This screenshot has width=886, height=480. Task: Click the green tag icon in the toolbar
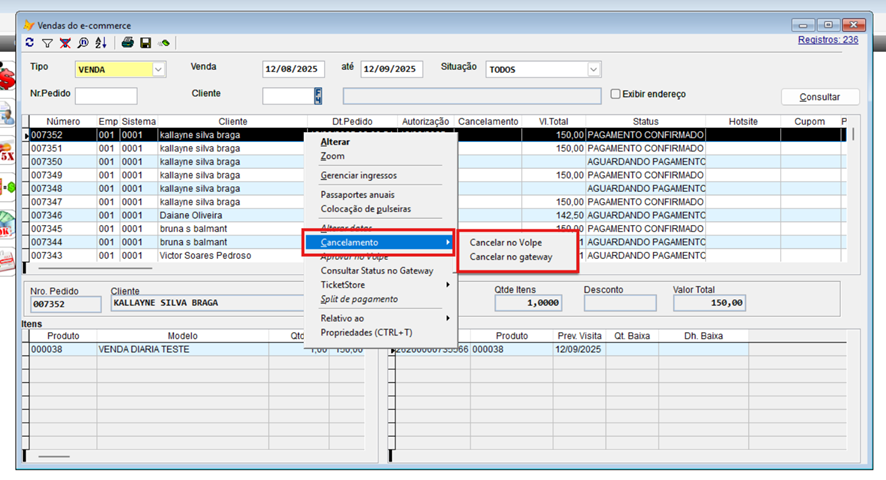click(164, 43)
